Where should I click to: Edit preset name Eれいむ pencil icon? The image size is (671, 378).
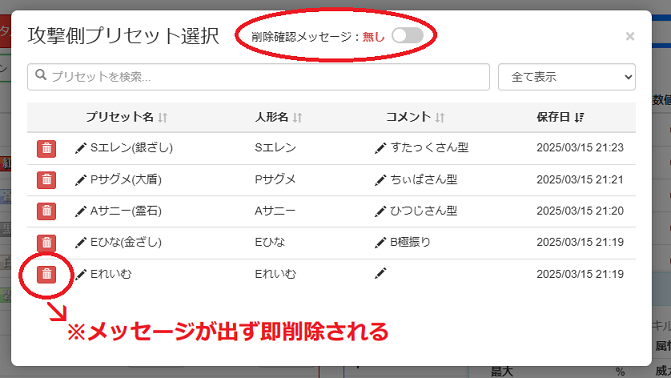80,274
